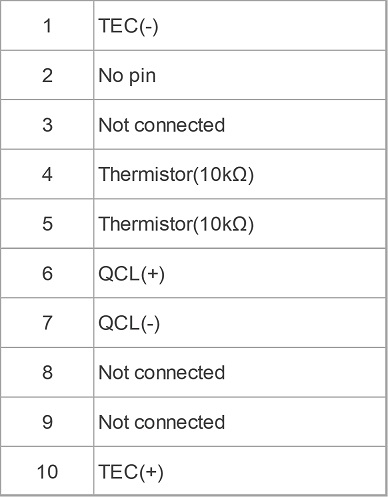The image size is (388, 497).
Task: Select Not connected in row 8
Action: 162,372
